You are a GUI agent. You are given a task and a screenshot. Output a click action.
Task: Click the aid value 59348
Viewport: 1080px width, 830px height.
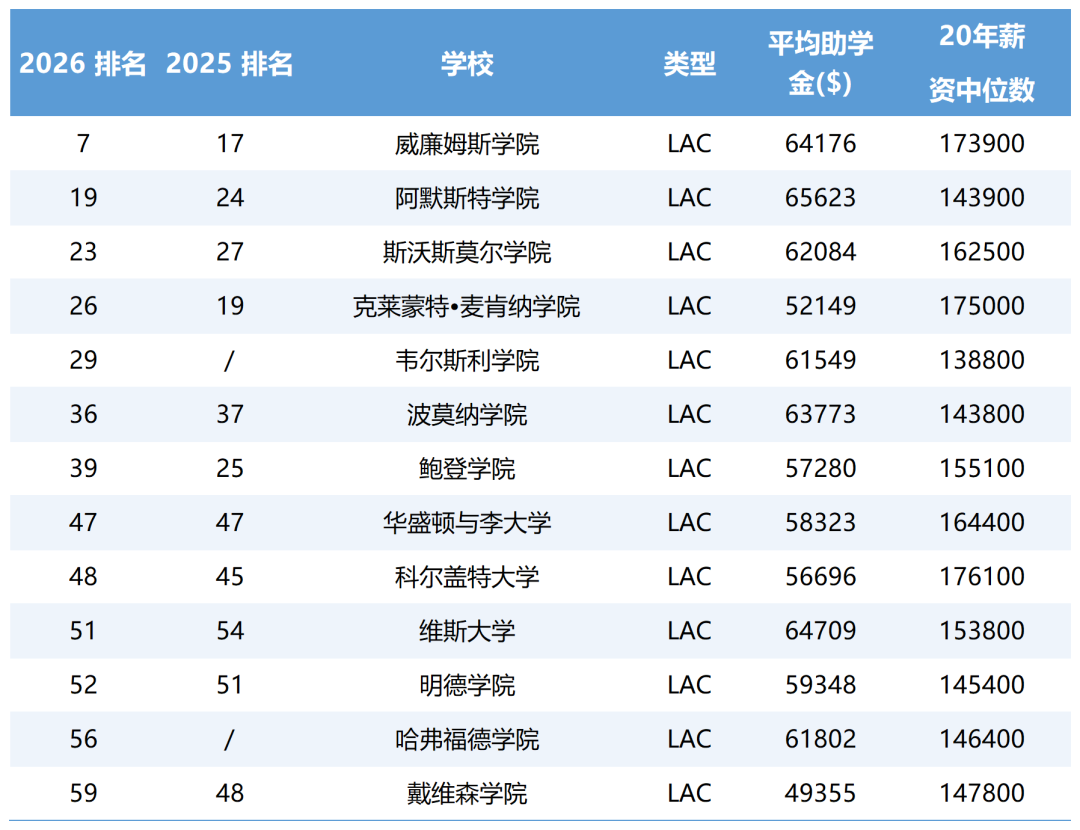tap(820, 685)
